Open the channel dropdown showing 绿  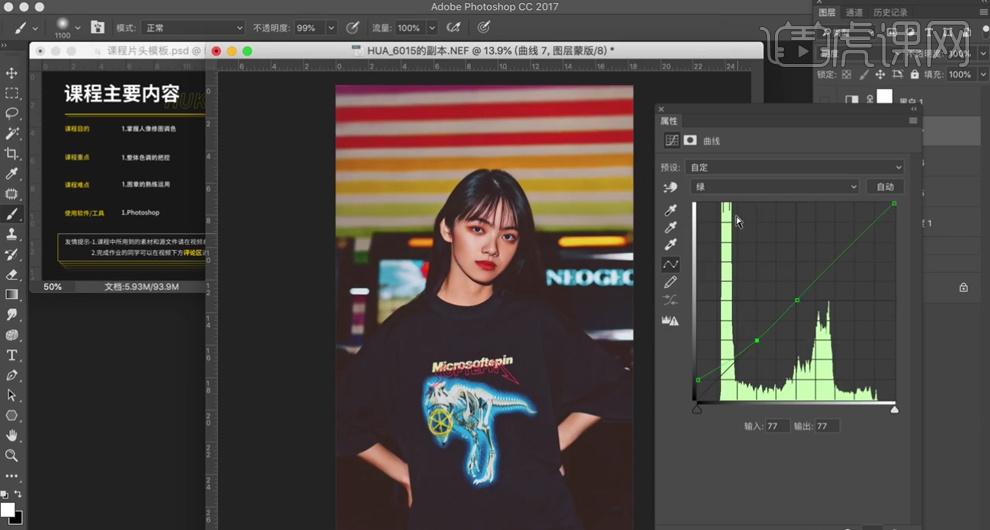[775, 186]
